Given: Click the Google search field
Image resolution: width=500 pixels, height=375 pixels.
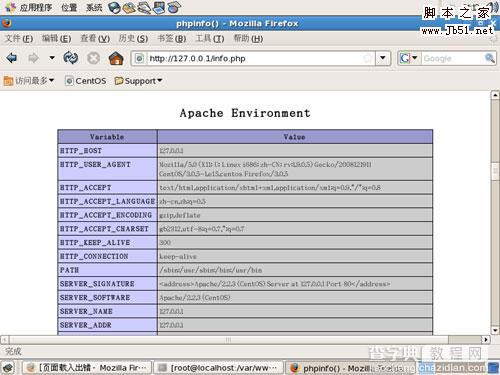Looking at the screenshot, I should [453, 59].
